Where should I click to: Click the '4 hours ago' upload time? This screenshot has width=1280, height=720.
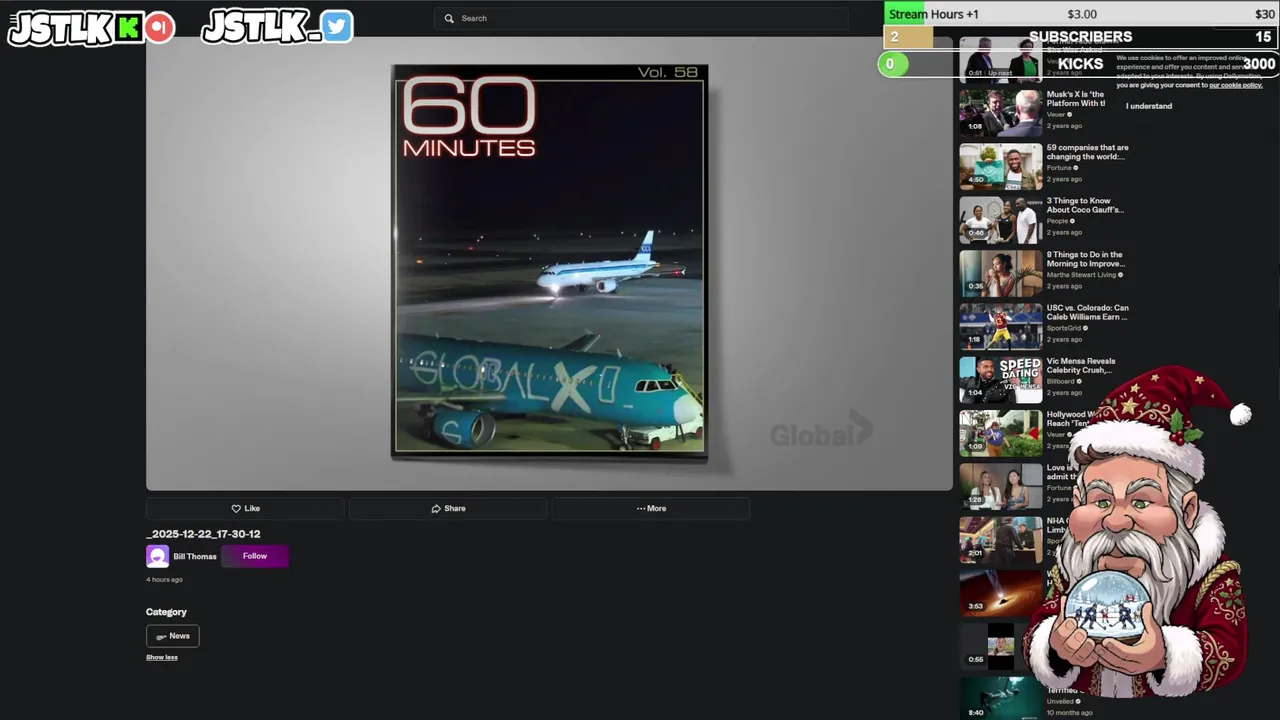[x=164, y=580]
